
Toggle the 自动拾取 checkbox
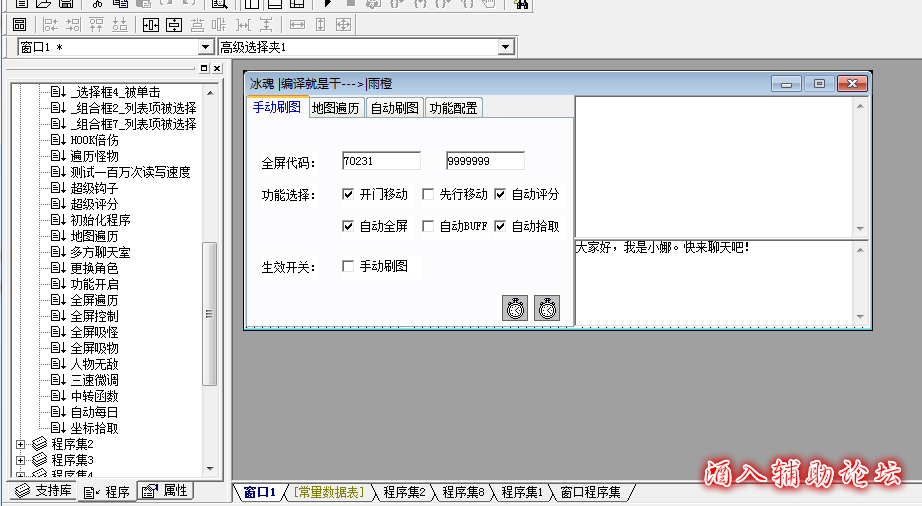click(500, 226)
